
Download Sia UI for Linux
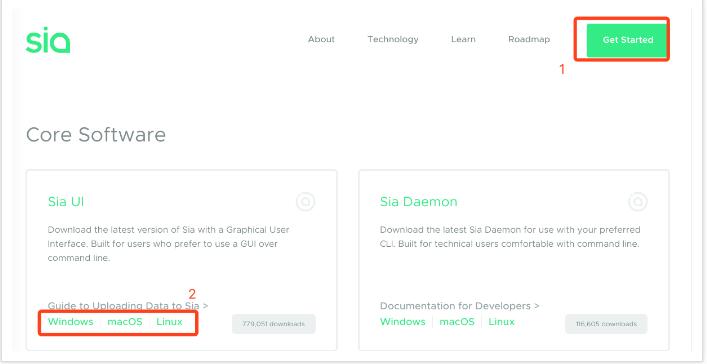(169, 322)
